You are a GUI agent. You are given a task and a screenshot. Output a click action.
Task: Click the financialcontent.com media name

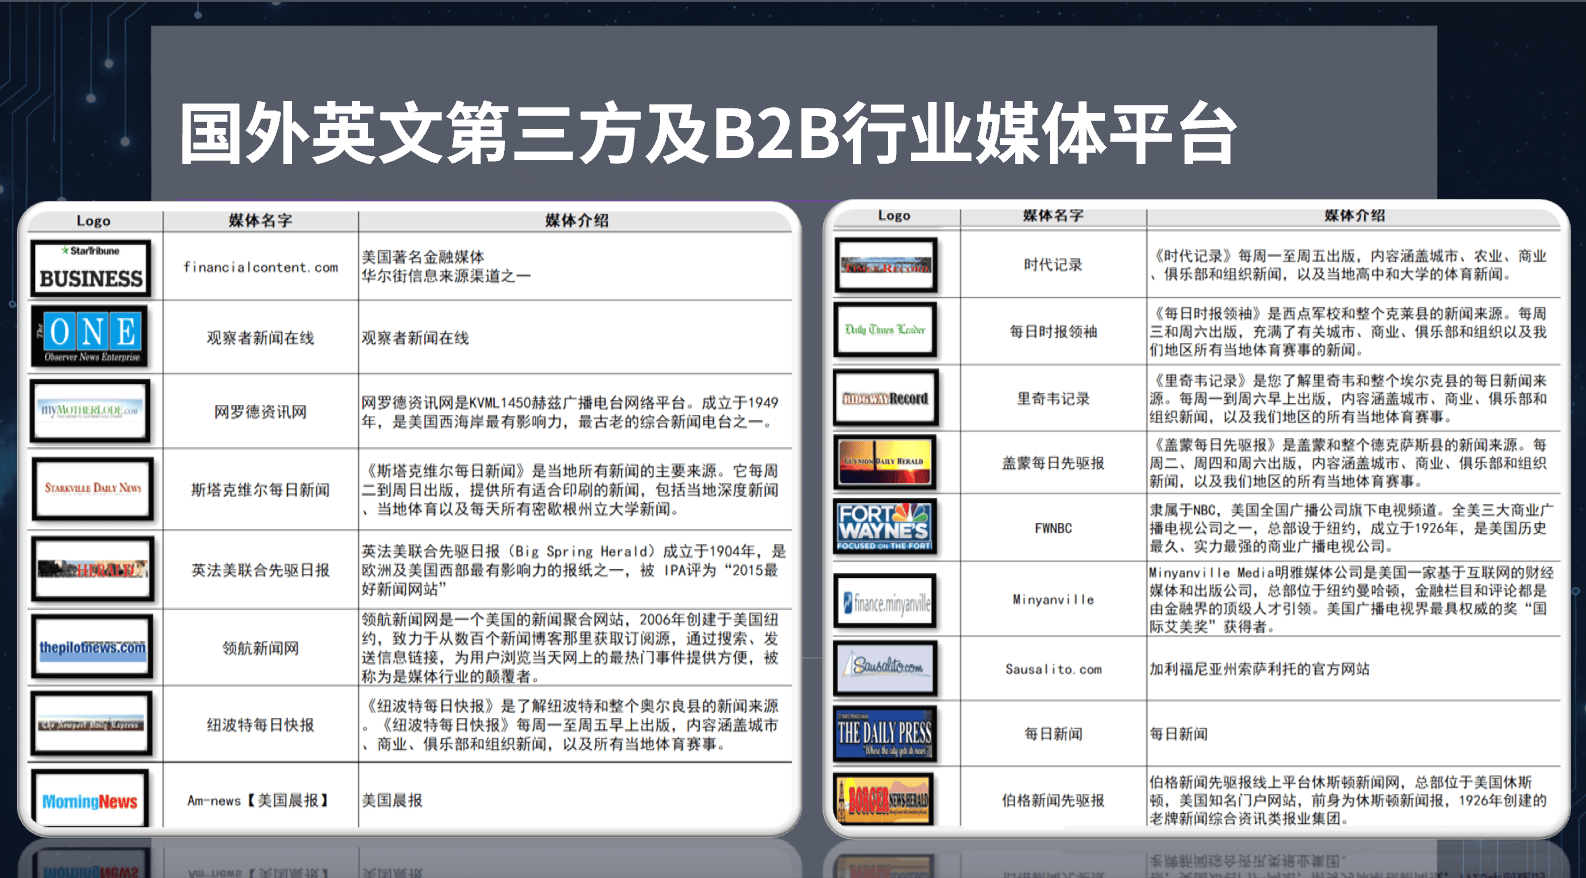260,268
